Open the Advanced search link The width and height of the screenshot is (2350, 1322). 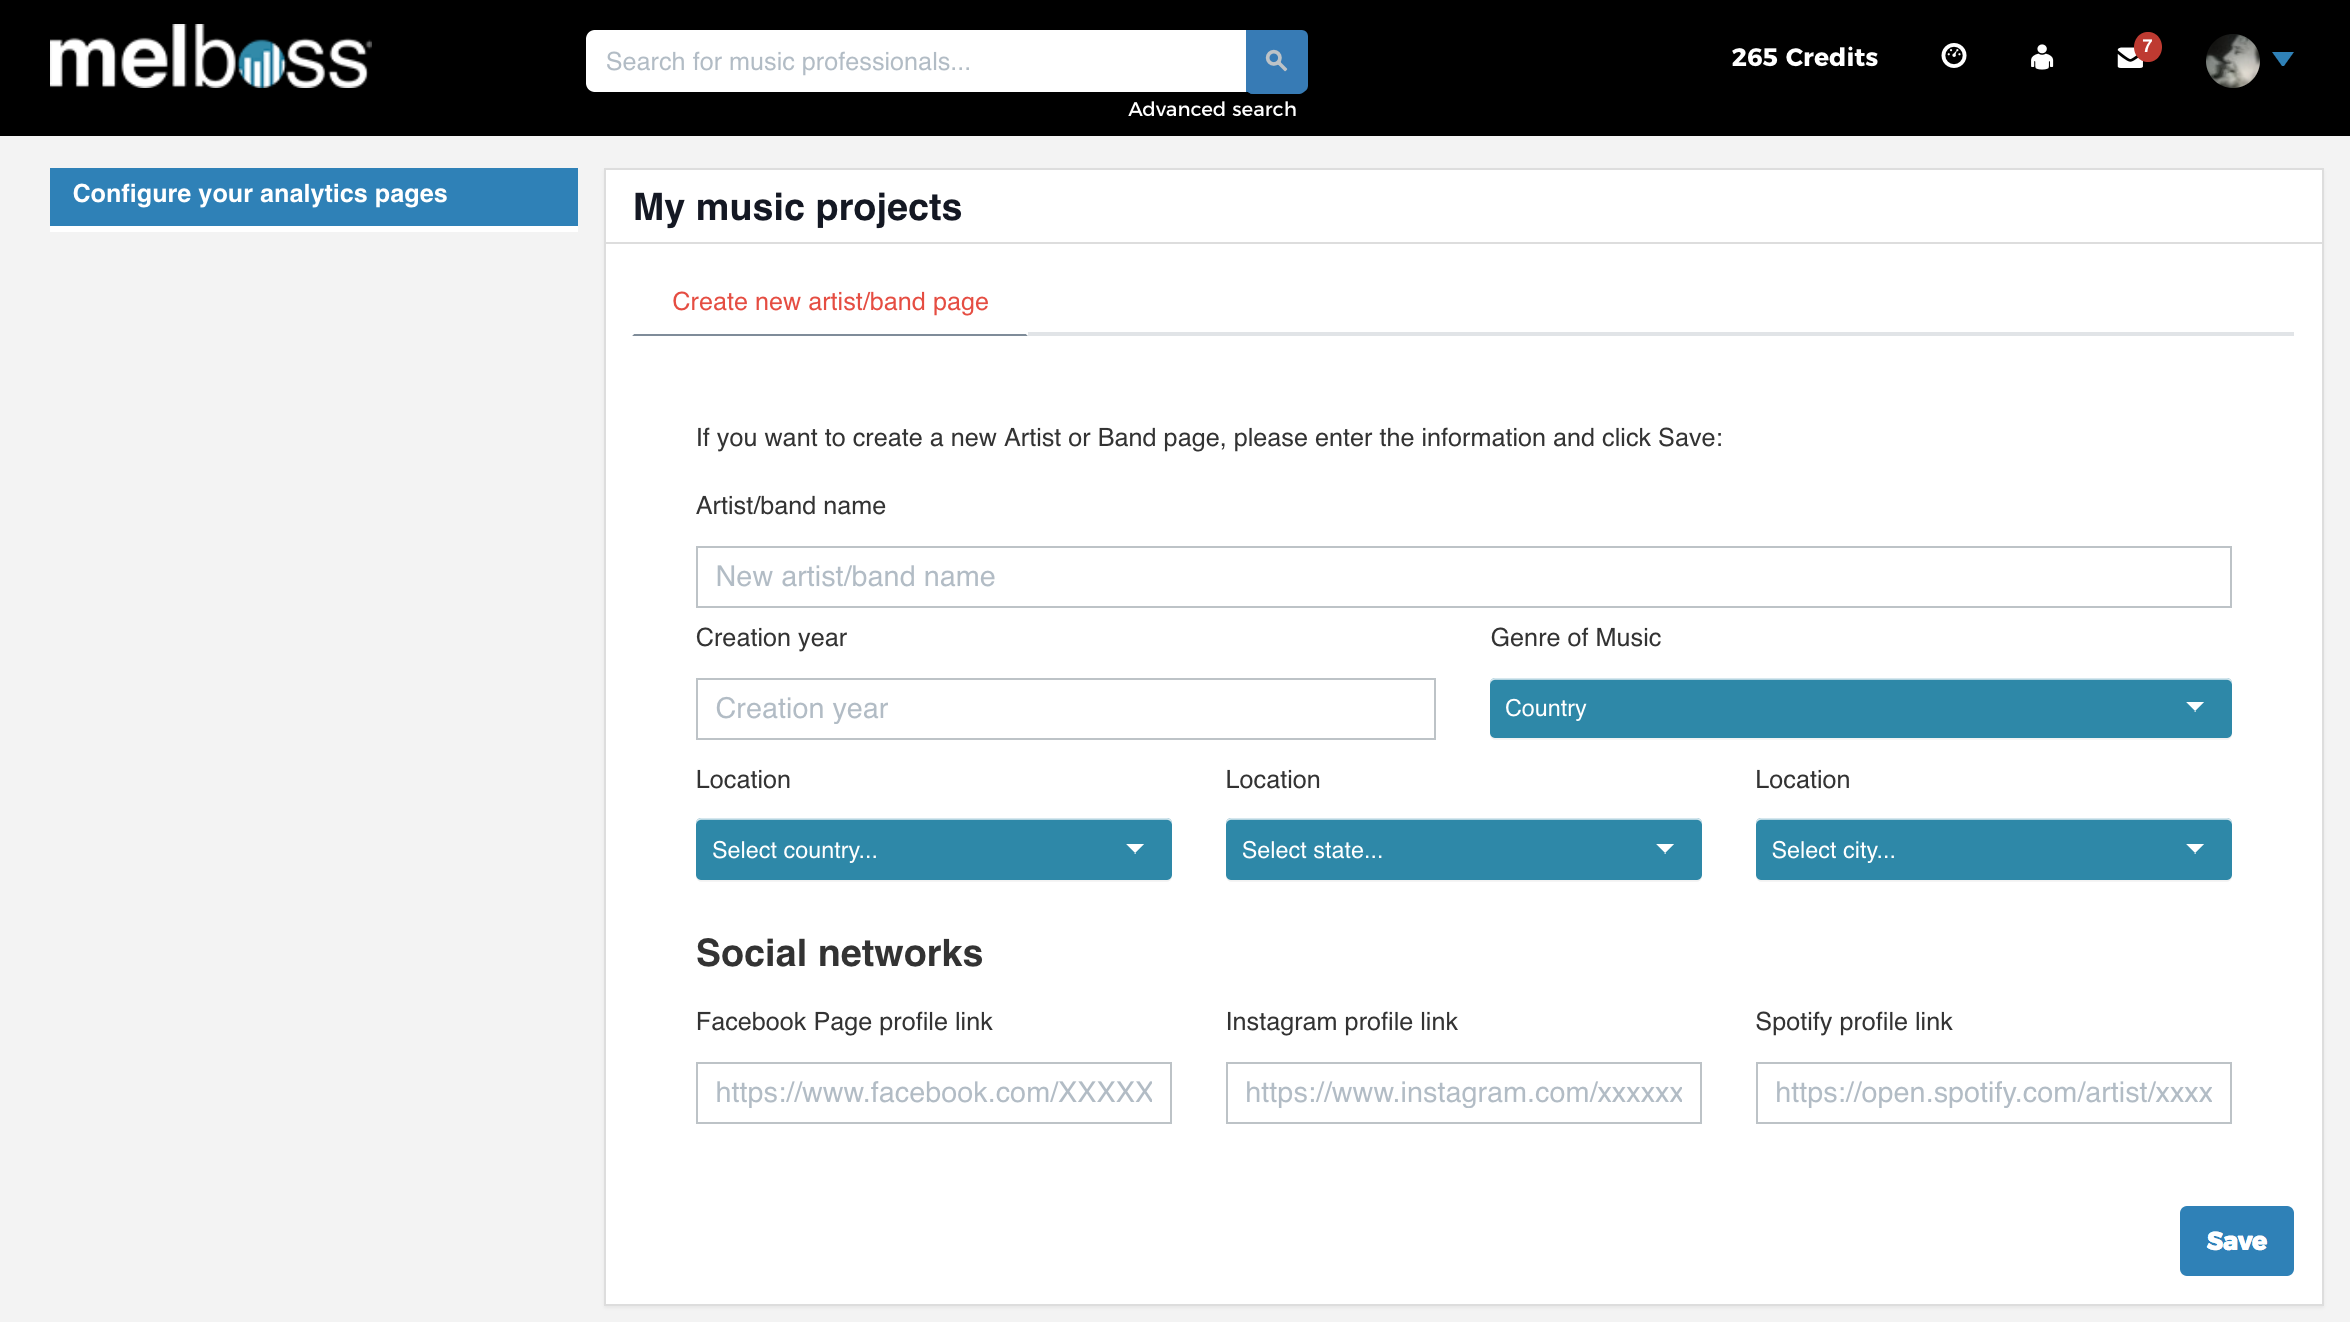point(1212,109)
